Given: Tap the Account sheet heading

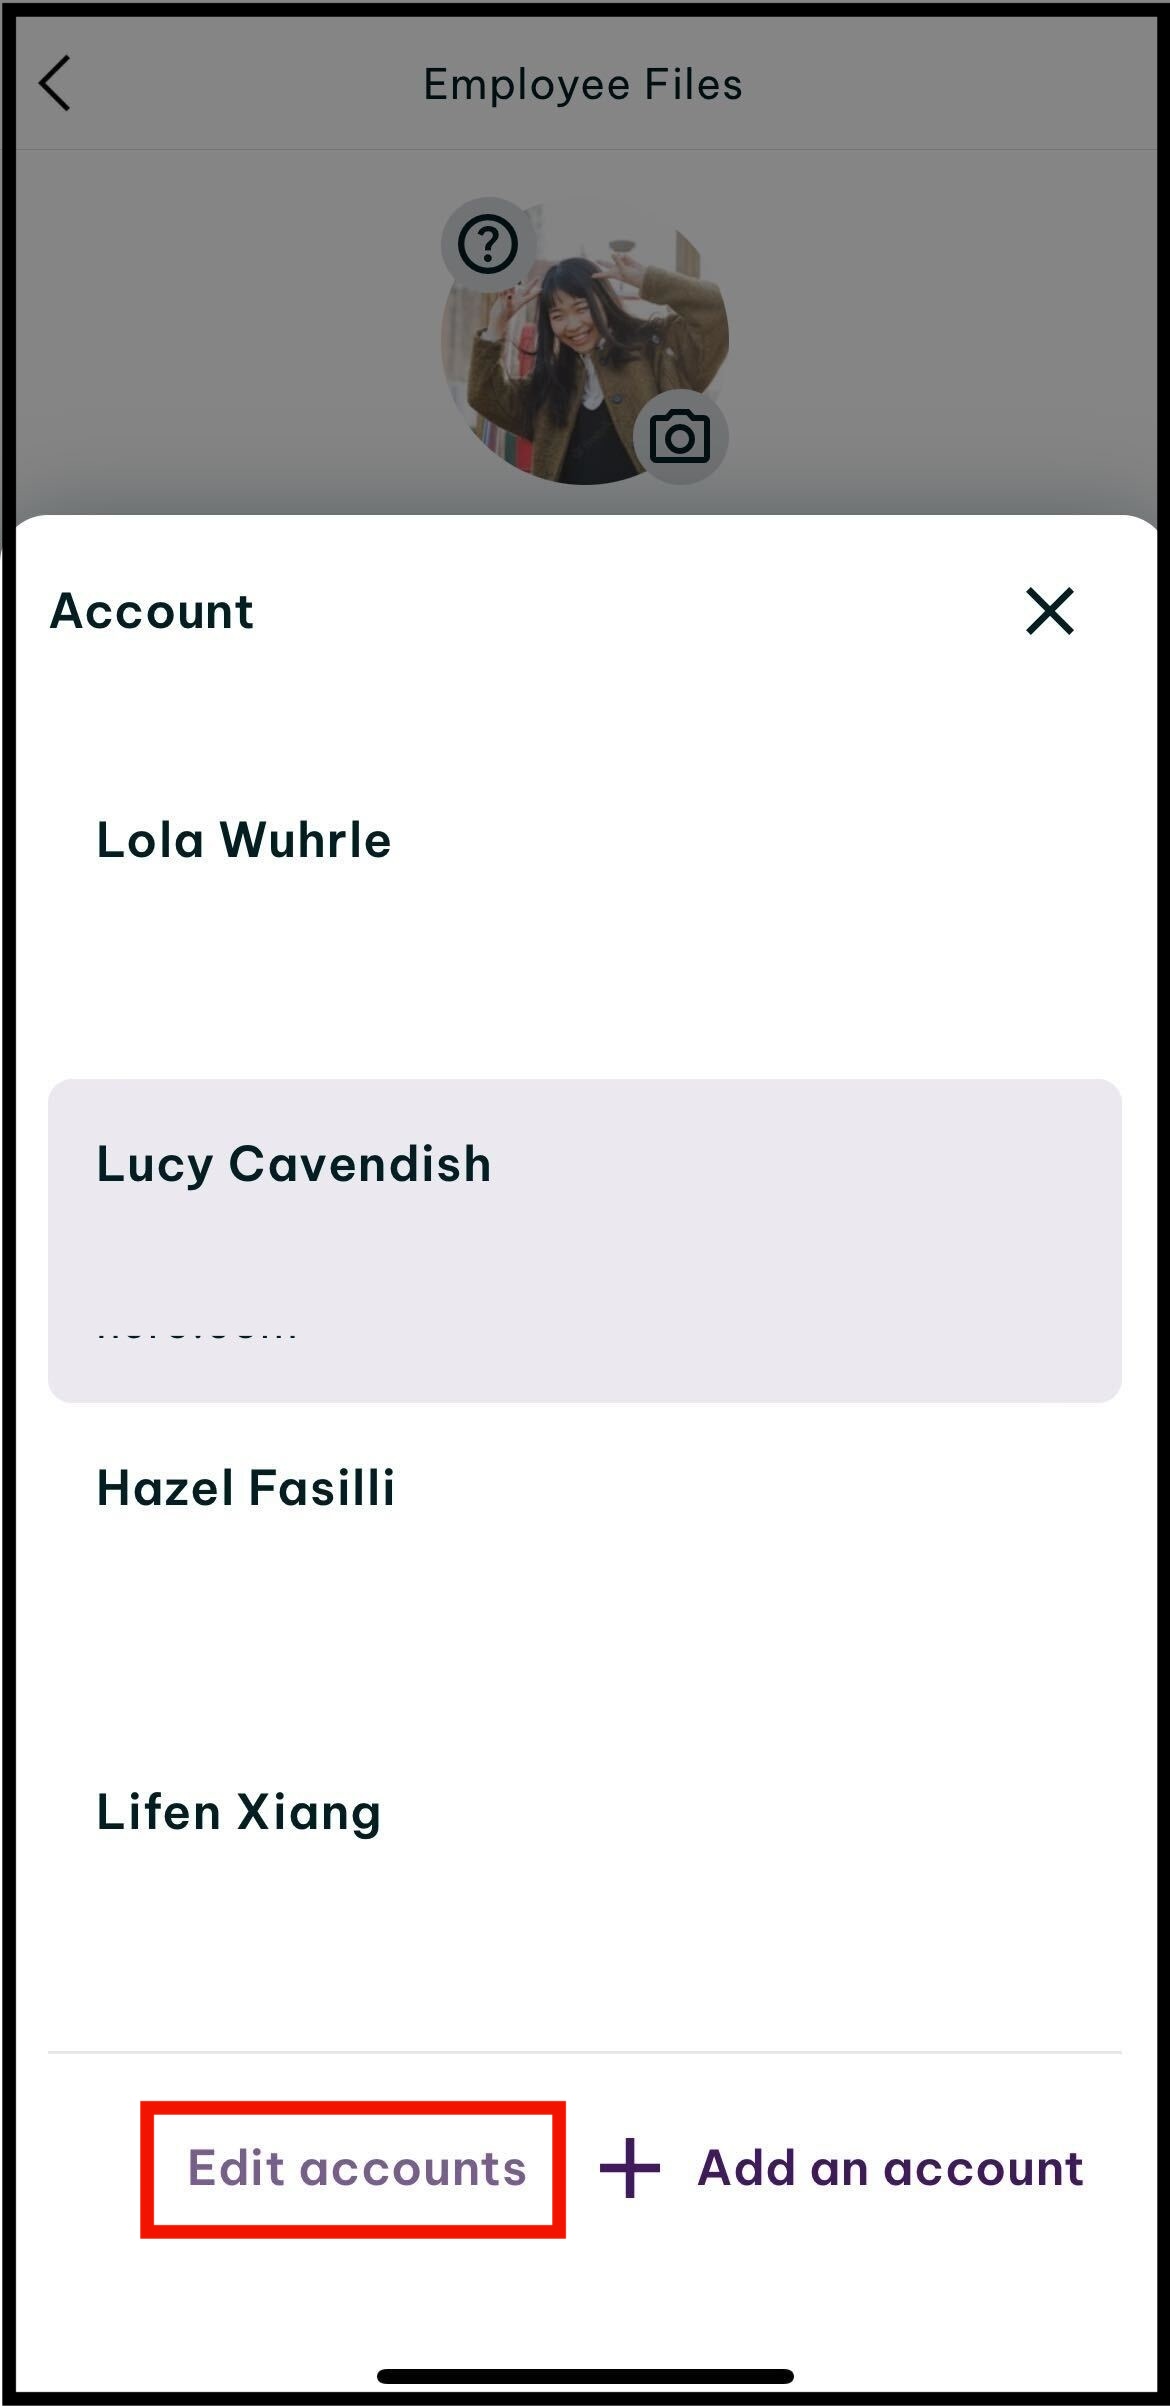Looking at the screenshot, I should click(152, 611).
